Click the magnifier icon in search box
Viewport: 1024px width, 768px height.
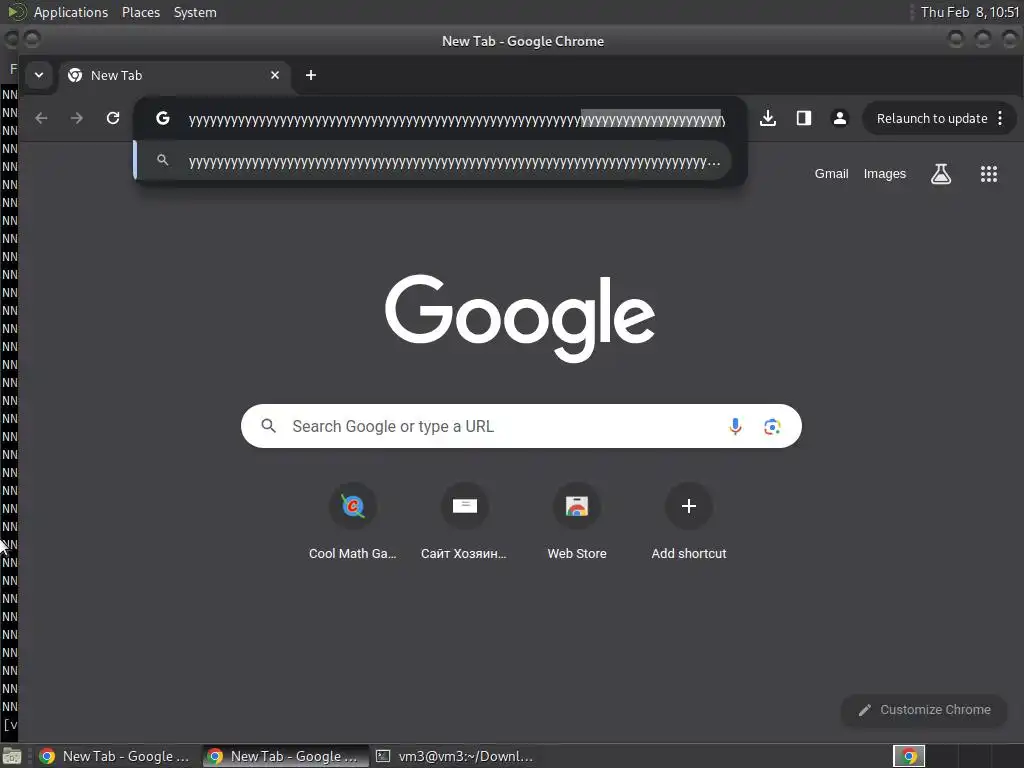(268, 426)
